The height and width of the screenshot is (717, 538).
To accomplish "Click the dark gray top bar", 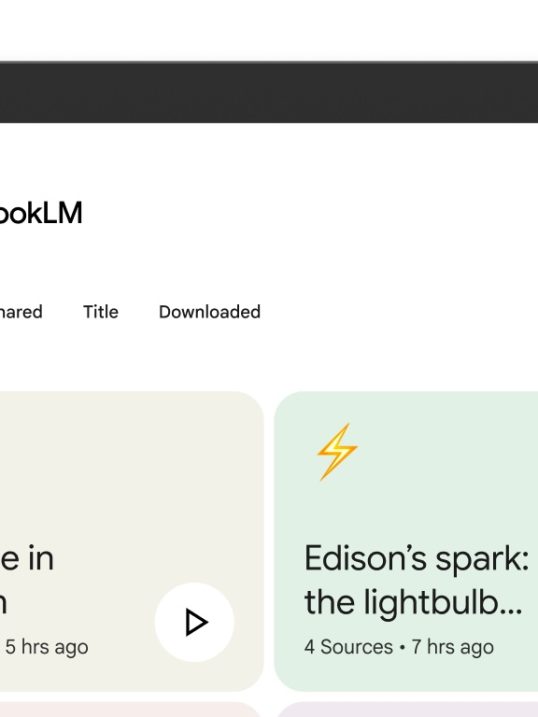I will [269, 92].
